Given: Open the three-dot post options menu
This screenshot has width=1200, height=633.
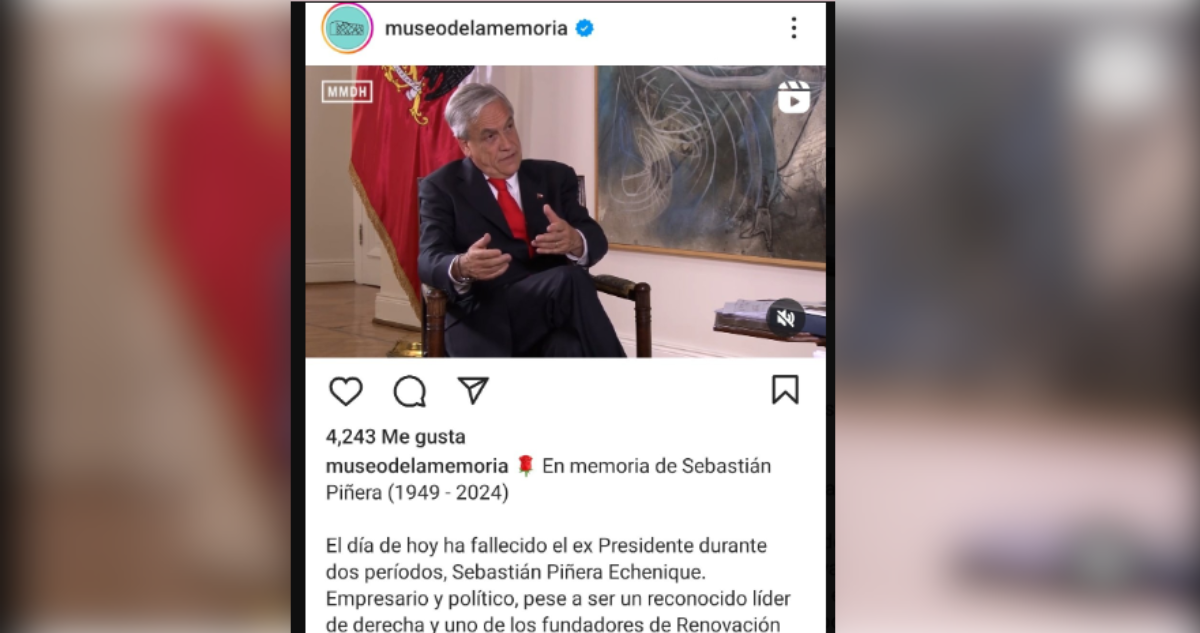Looking at the screenshot, I should coord(793,28).
